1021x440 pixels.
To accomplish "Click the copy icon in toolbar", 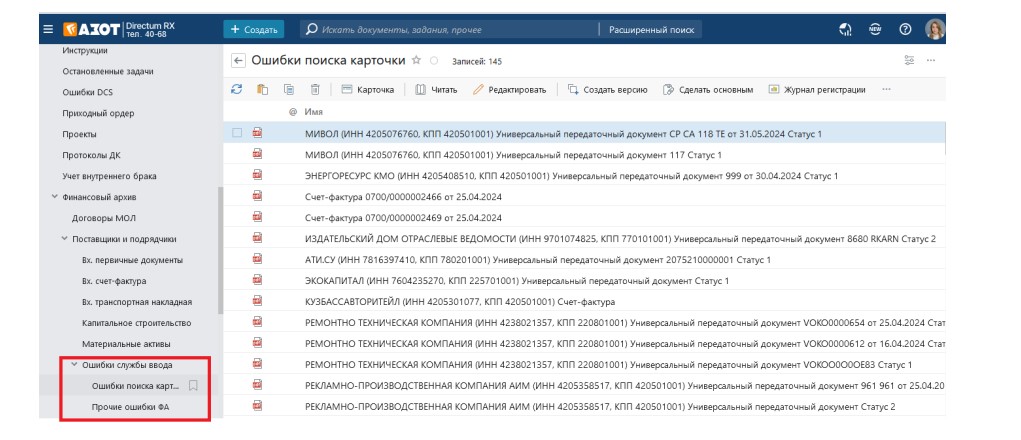I will pos(288,89).
